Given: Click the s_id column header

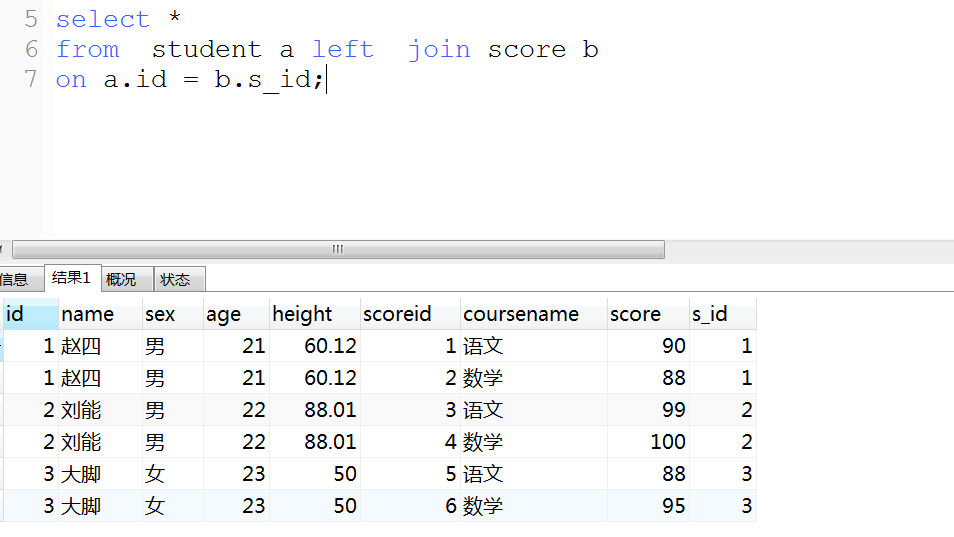Looking at the screenshot, I should click(x=723, y=314).
